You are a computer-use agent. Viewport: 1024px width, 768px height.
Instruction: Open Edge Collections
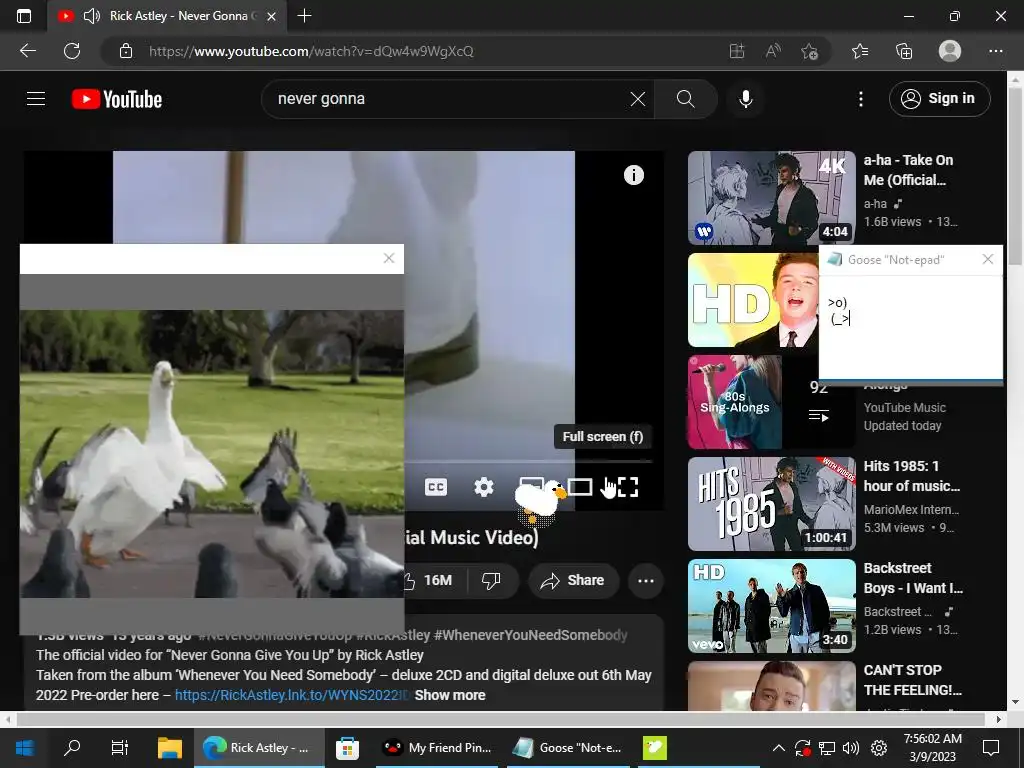coord(904,52)
